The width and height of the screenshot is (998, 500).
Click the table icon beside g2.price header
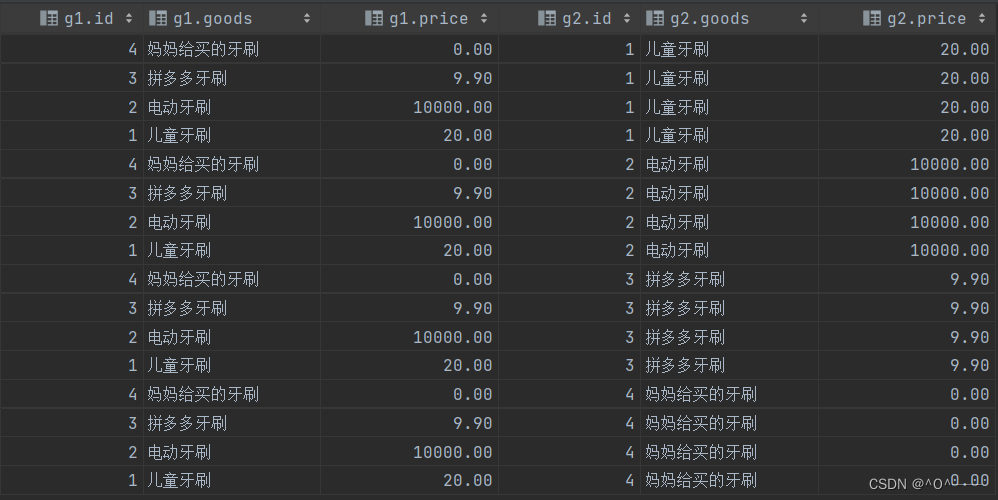[872, 18]
